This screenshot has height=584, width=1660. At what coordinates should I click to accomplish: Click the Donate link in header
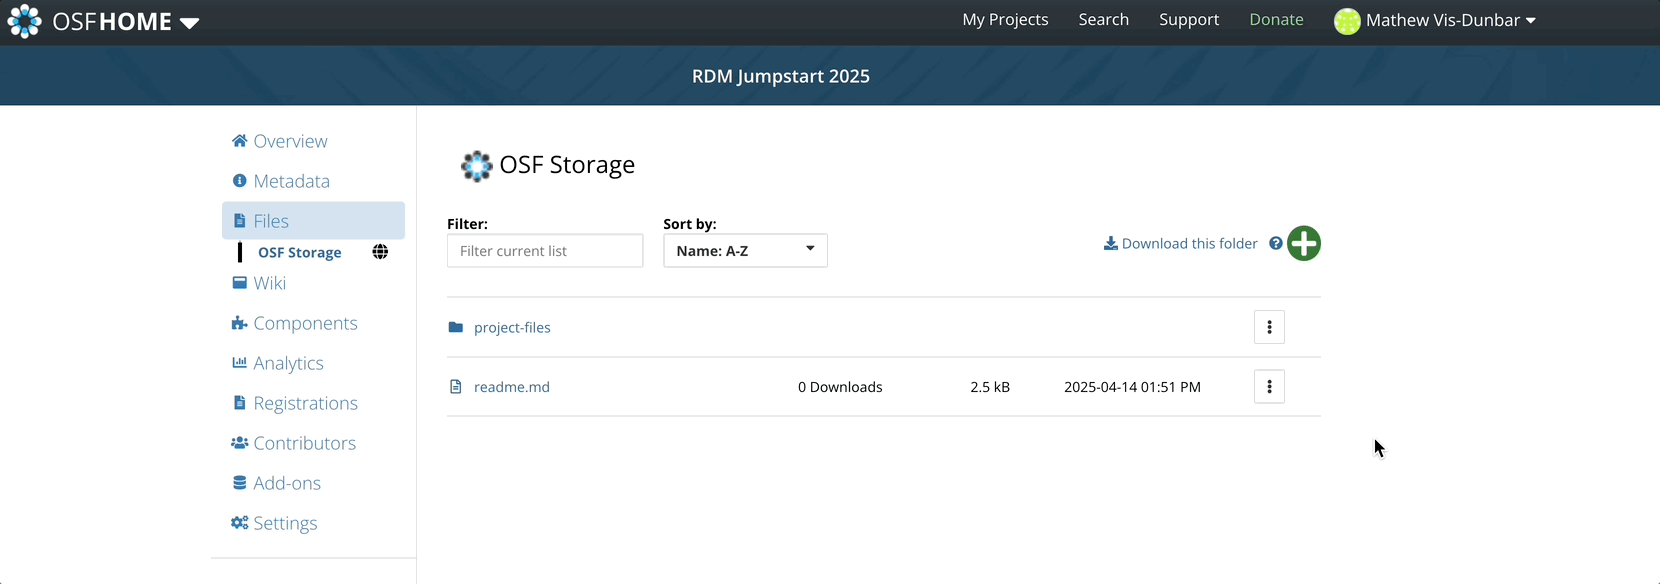pos(1276,20)
